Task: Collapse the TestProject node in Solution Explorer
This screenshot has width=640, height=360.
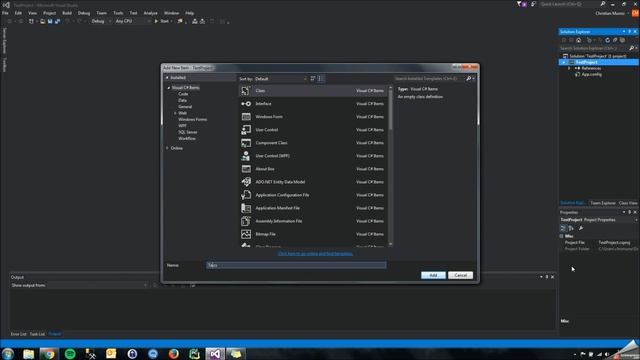Action: 564,62
